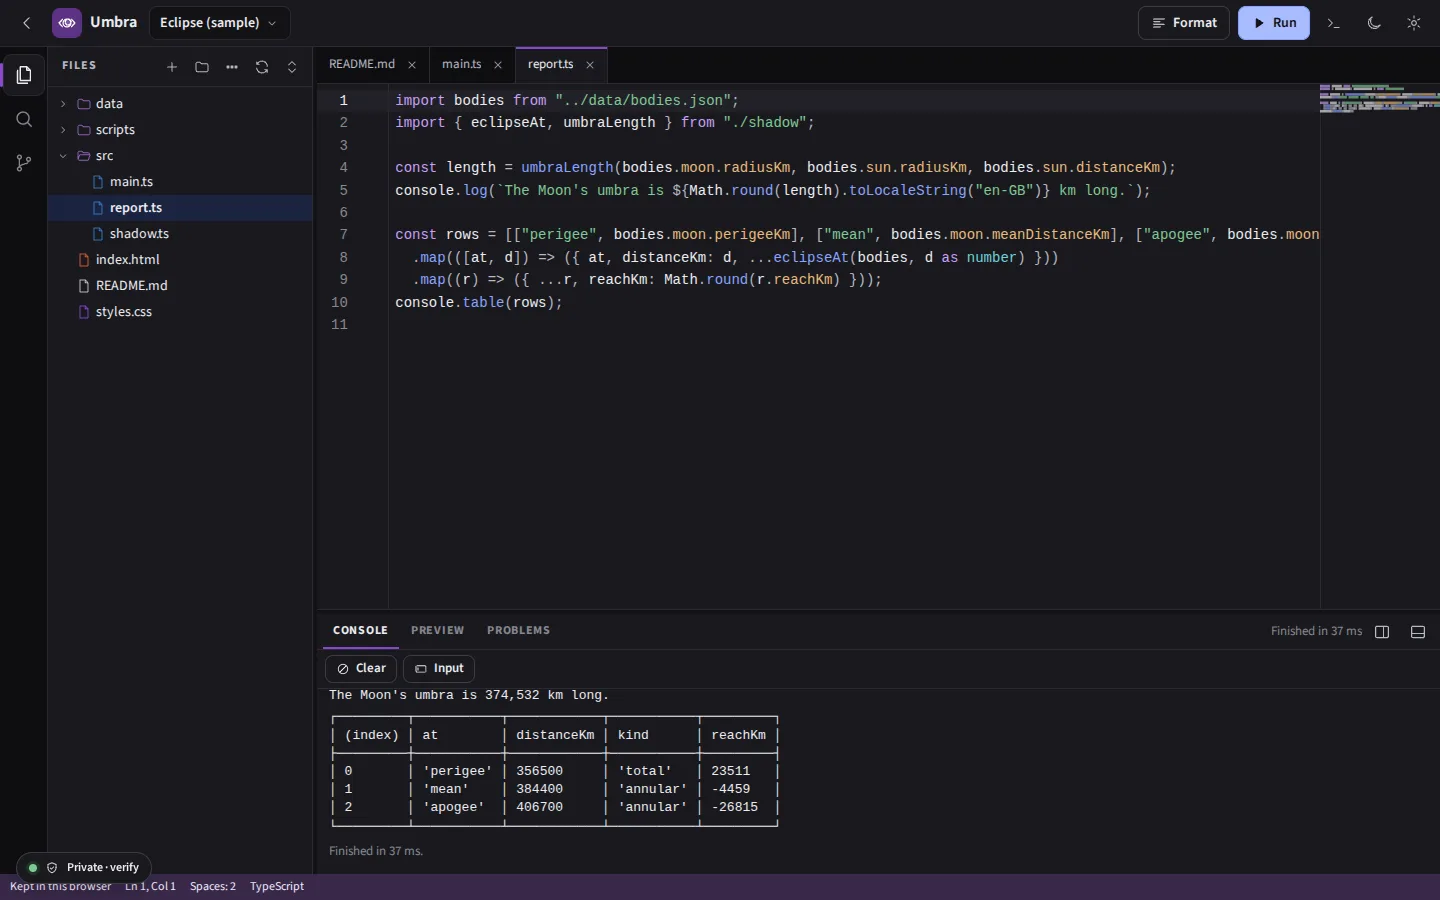1440x900 pixels.
Task: Open index.html in the file tree
Action: click(180, 260)
